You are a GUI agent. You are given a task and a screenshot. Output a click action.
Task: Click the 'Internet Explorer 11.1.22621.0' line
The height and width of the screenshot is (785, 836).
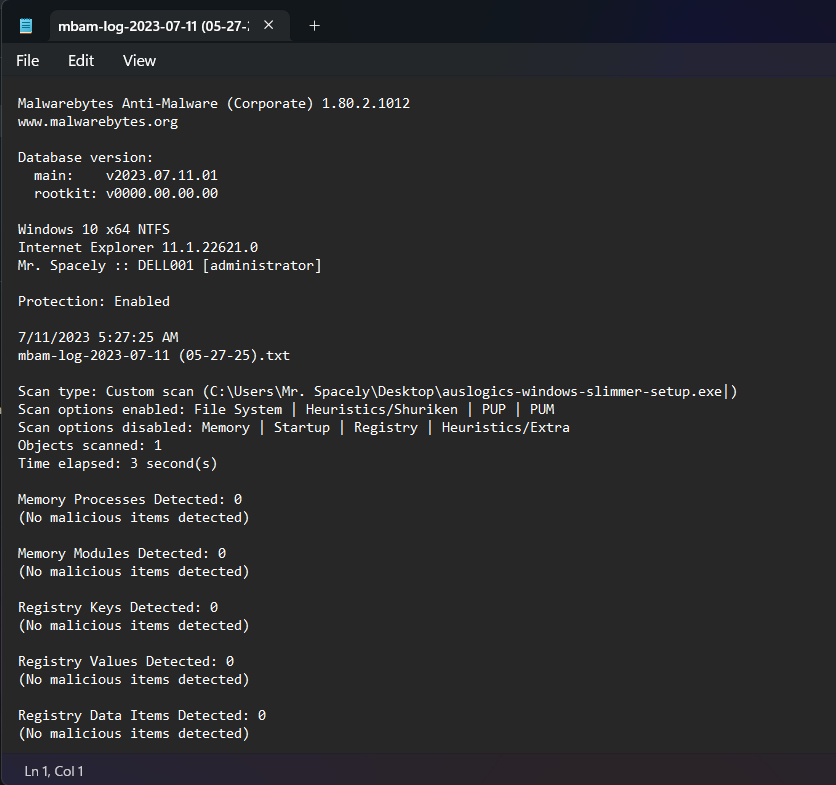tap(138, 247)
